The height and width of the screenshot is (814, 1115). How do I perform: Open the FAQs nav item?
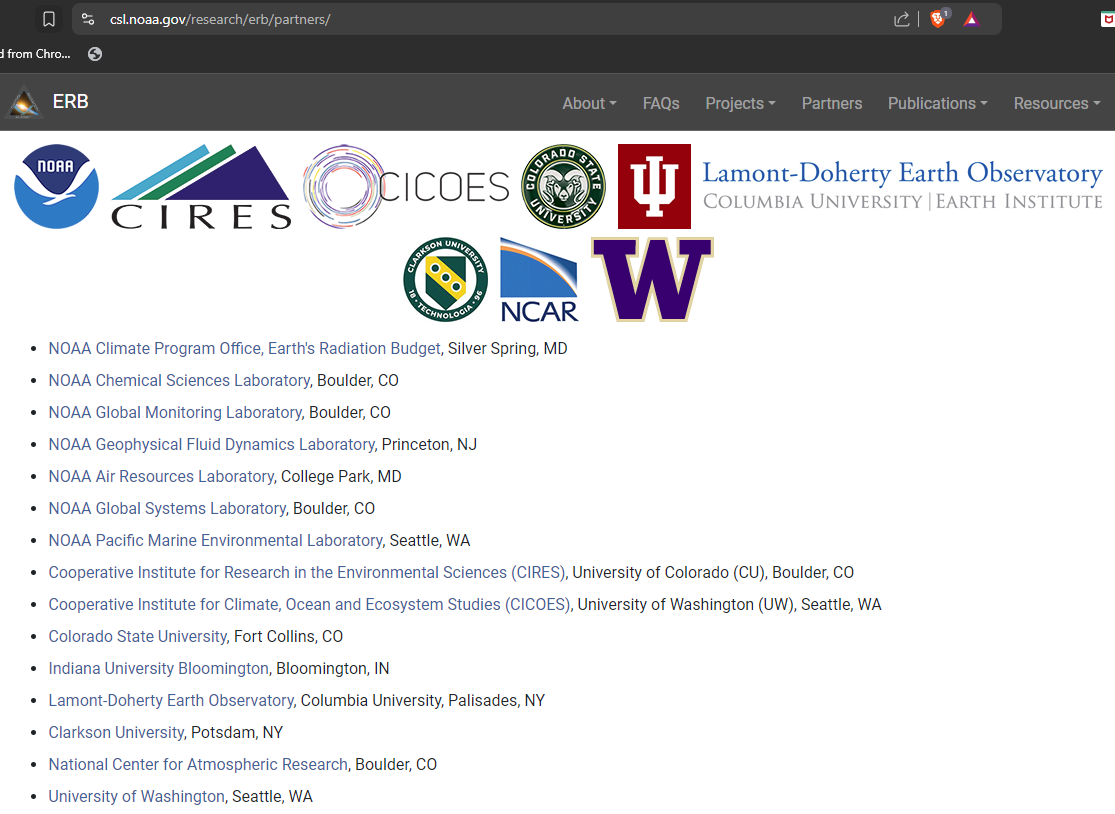tap(661, 103)
